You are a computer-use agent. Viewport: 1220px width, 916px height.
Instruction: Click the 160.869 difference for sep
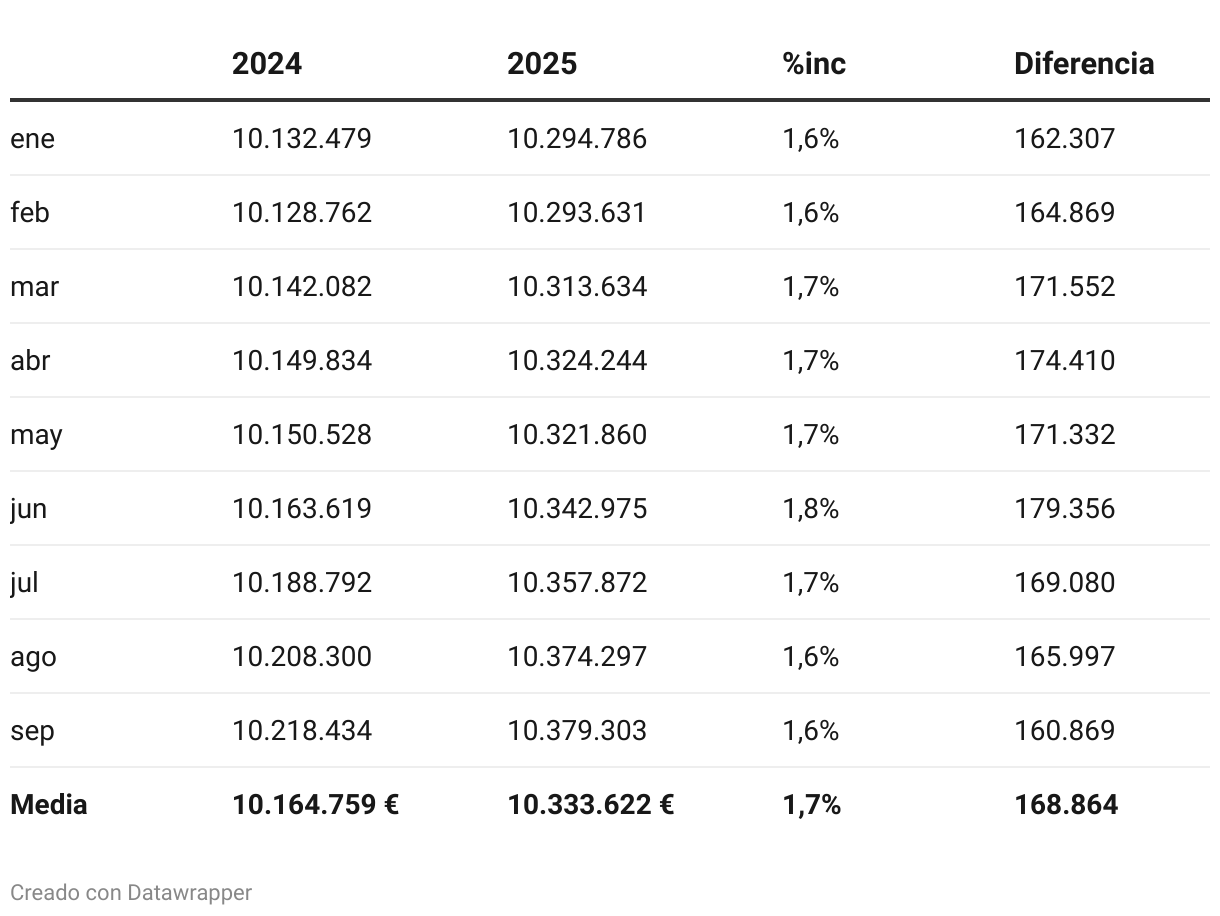pos(1064,731)
